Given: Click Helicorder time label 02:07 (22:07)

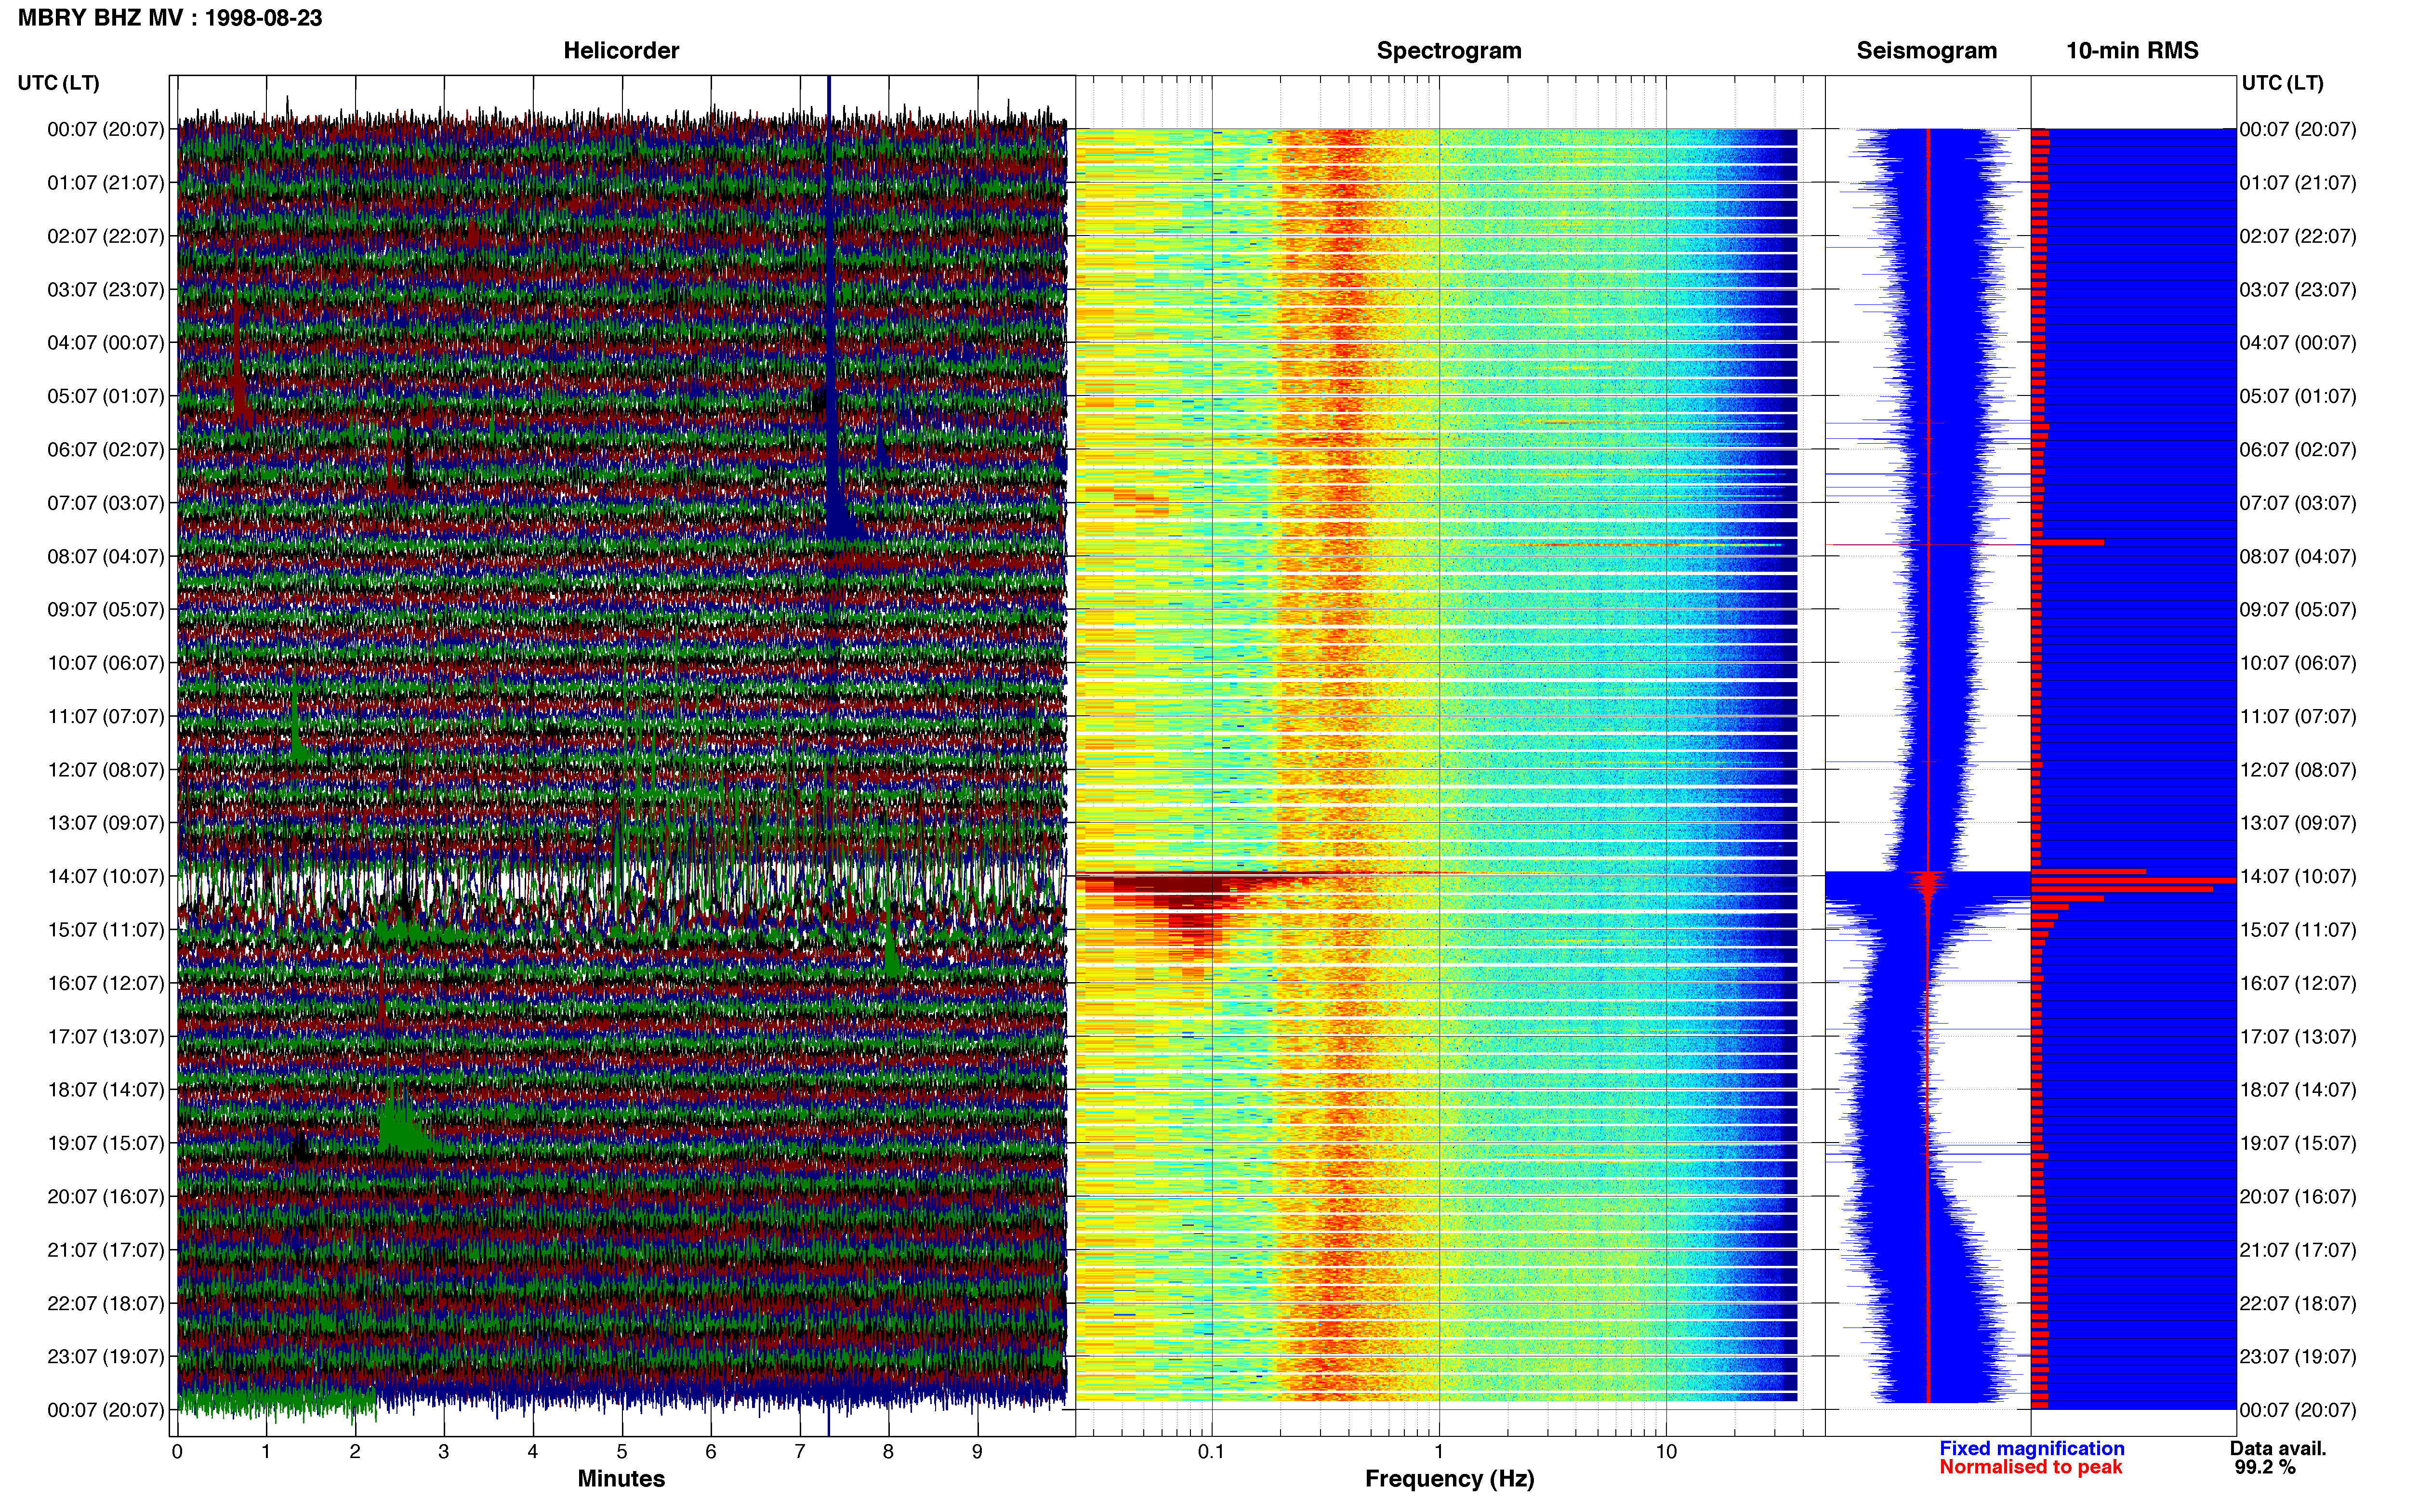Looking at the screenshot, I should (106, 236).
